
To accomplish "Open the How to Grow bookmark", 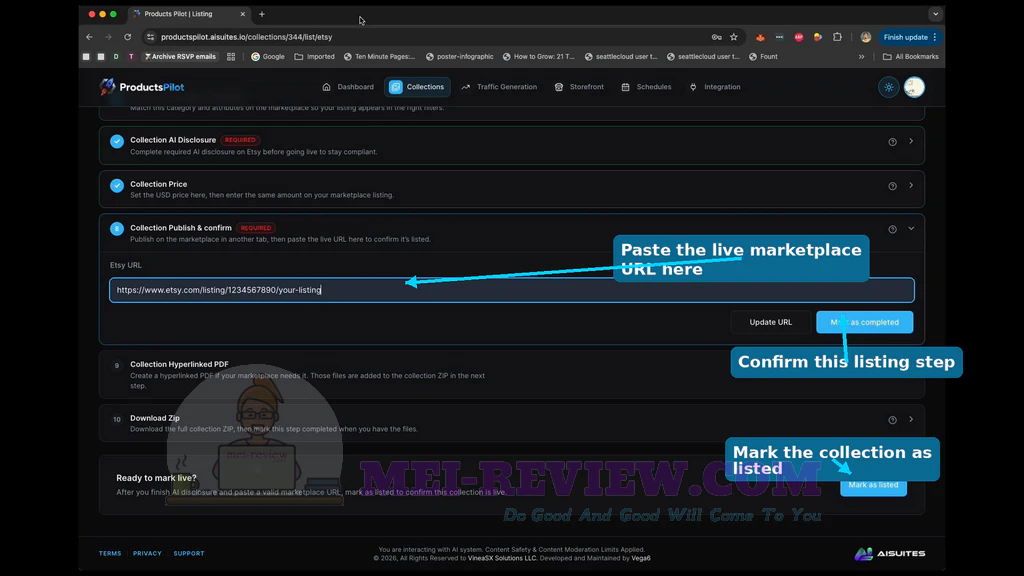I will pyautogui.click(x=538, y=57).
